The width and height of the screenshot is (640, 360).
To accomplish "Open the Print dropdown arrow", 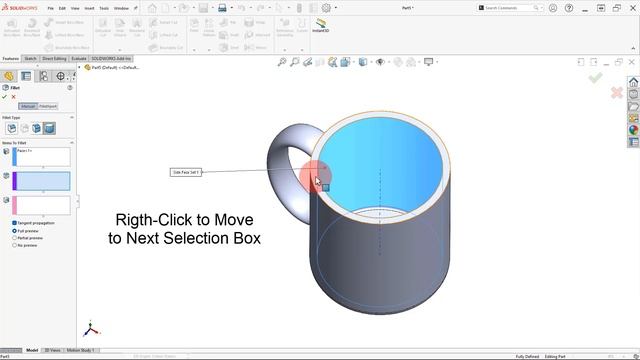I will (x=231, y=8).
